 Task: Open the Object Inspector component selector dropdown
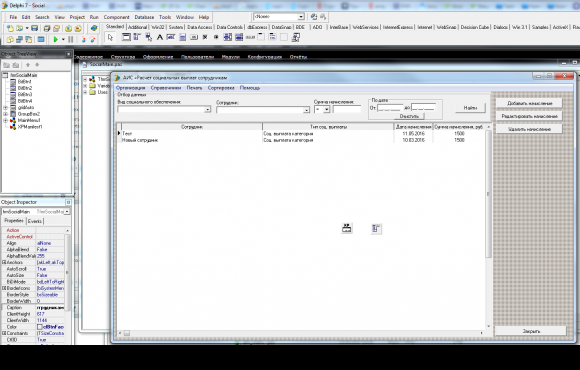tap(67, 212)
